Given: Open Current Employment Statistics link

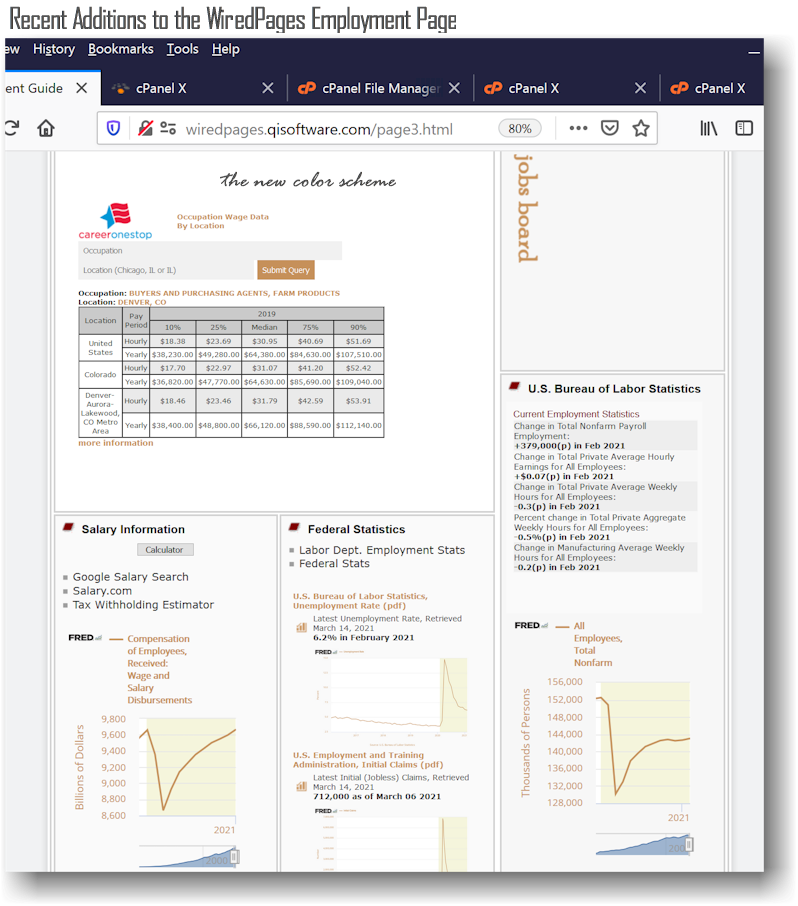Looking at the screenshot, I should click(x=576, y=414).
